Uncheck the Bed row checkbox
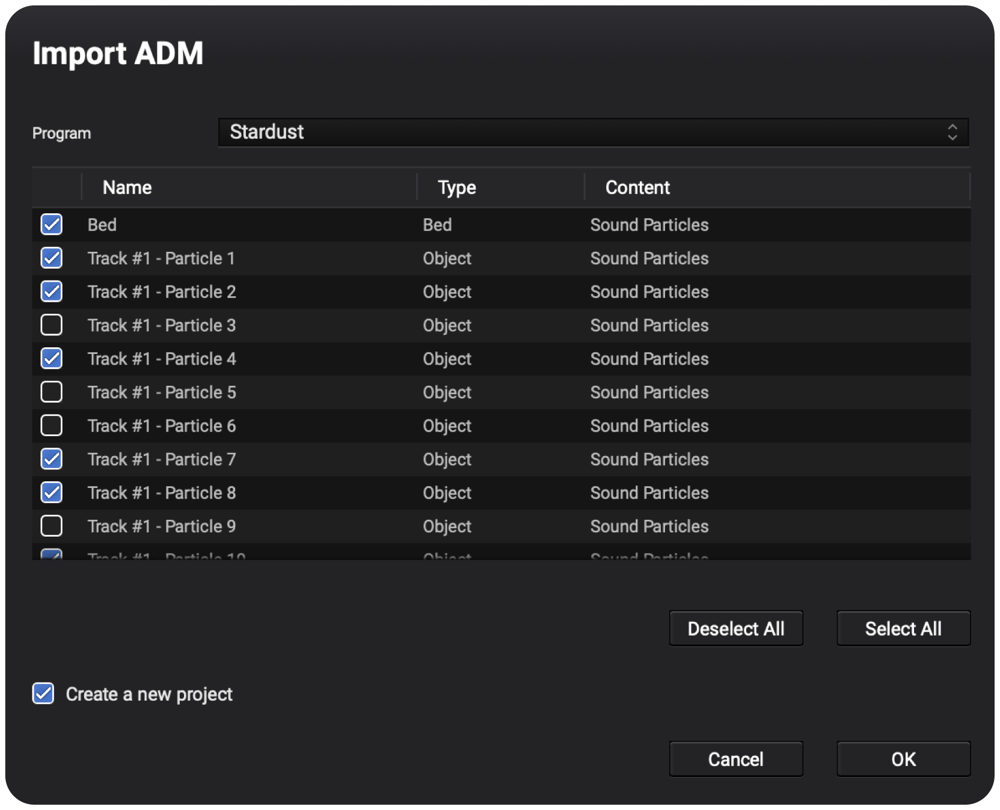 [51, 225]
